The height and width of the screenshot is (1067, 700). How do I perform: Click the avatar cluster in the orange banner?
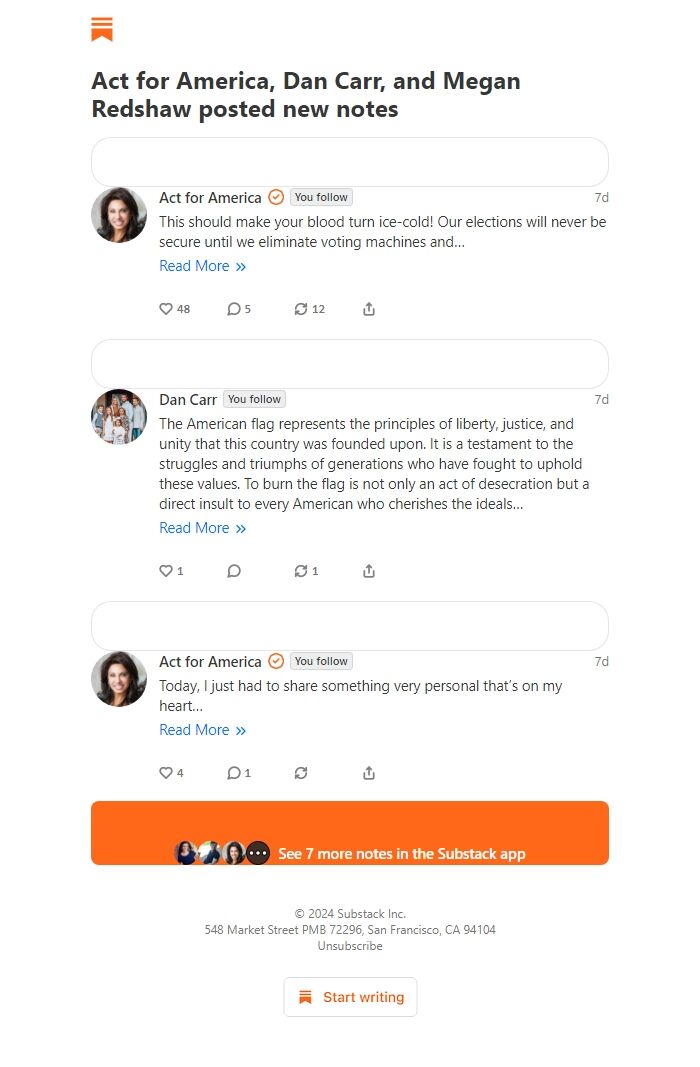click(x=222, y=852)
